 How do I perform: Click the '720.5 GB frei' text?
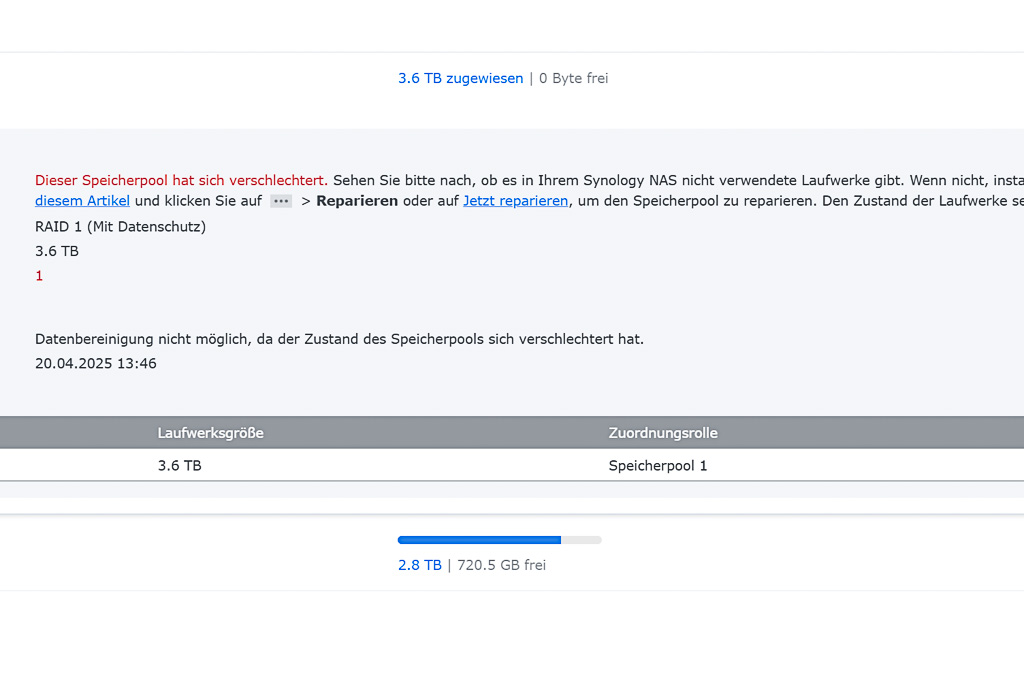[x=502, y=565]
